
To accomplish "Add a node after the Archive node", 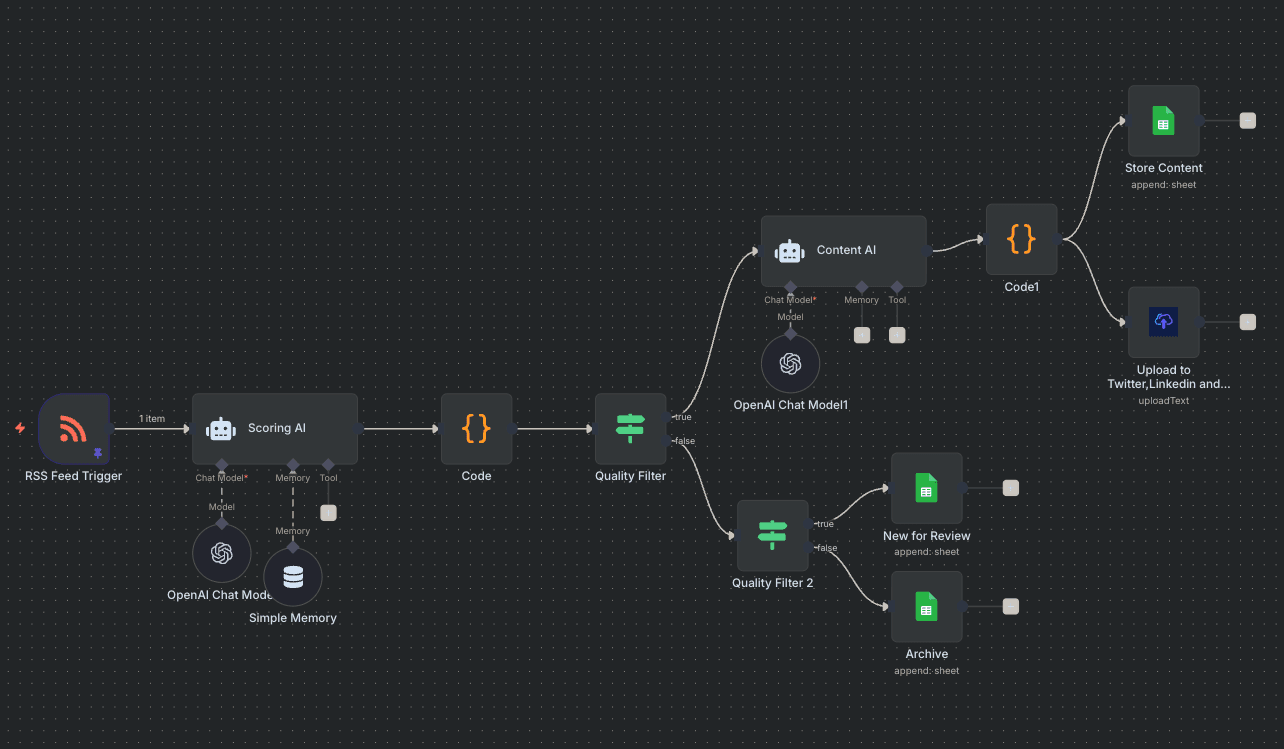I will tap(1010, 606).
